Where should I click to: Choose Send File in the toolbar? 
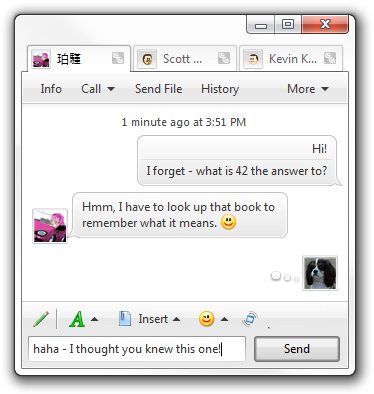(x=158, y=89)
